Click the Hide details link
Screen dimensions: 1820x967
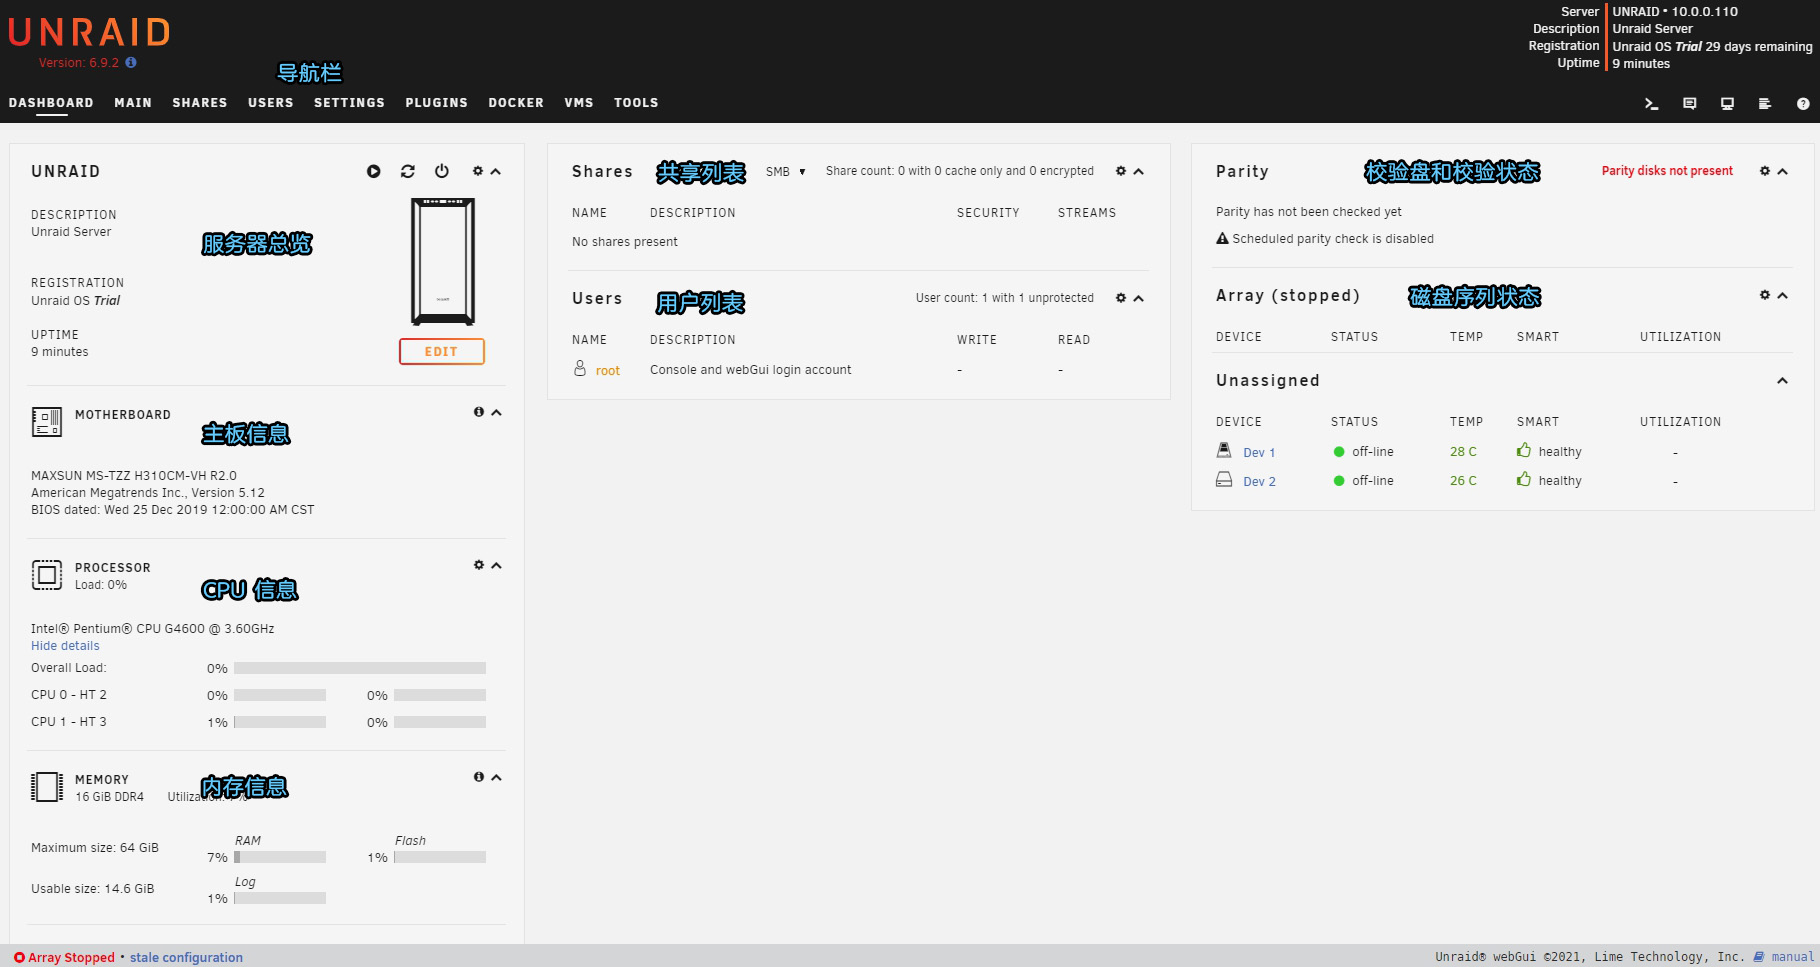pos(65,646)
